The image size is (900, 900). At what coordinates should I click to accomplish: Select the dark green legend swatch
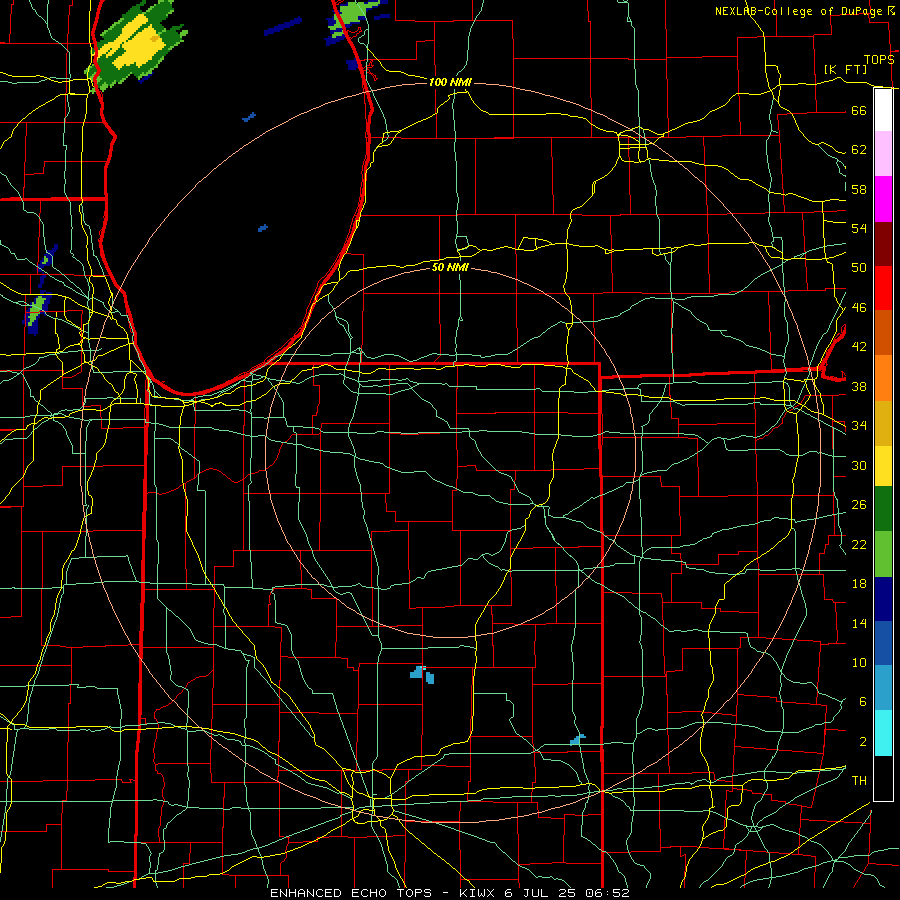point(883,509)
